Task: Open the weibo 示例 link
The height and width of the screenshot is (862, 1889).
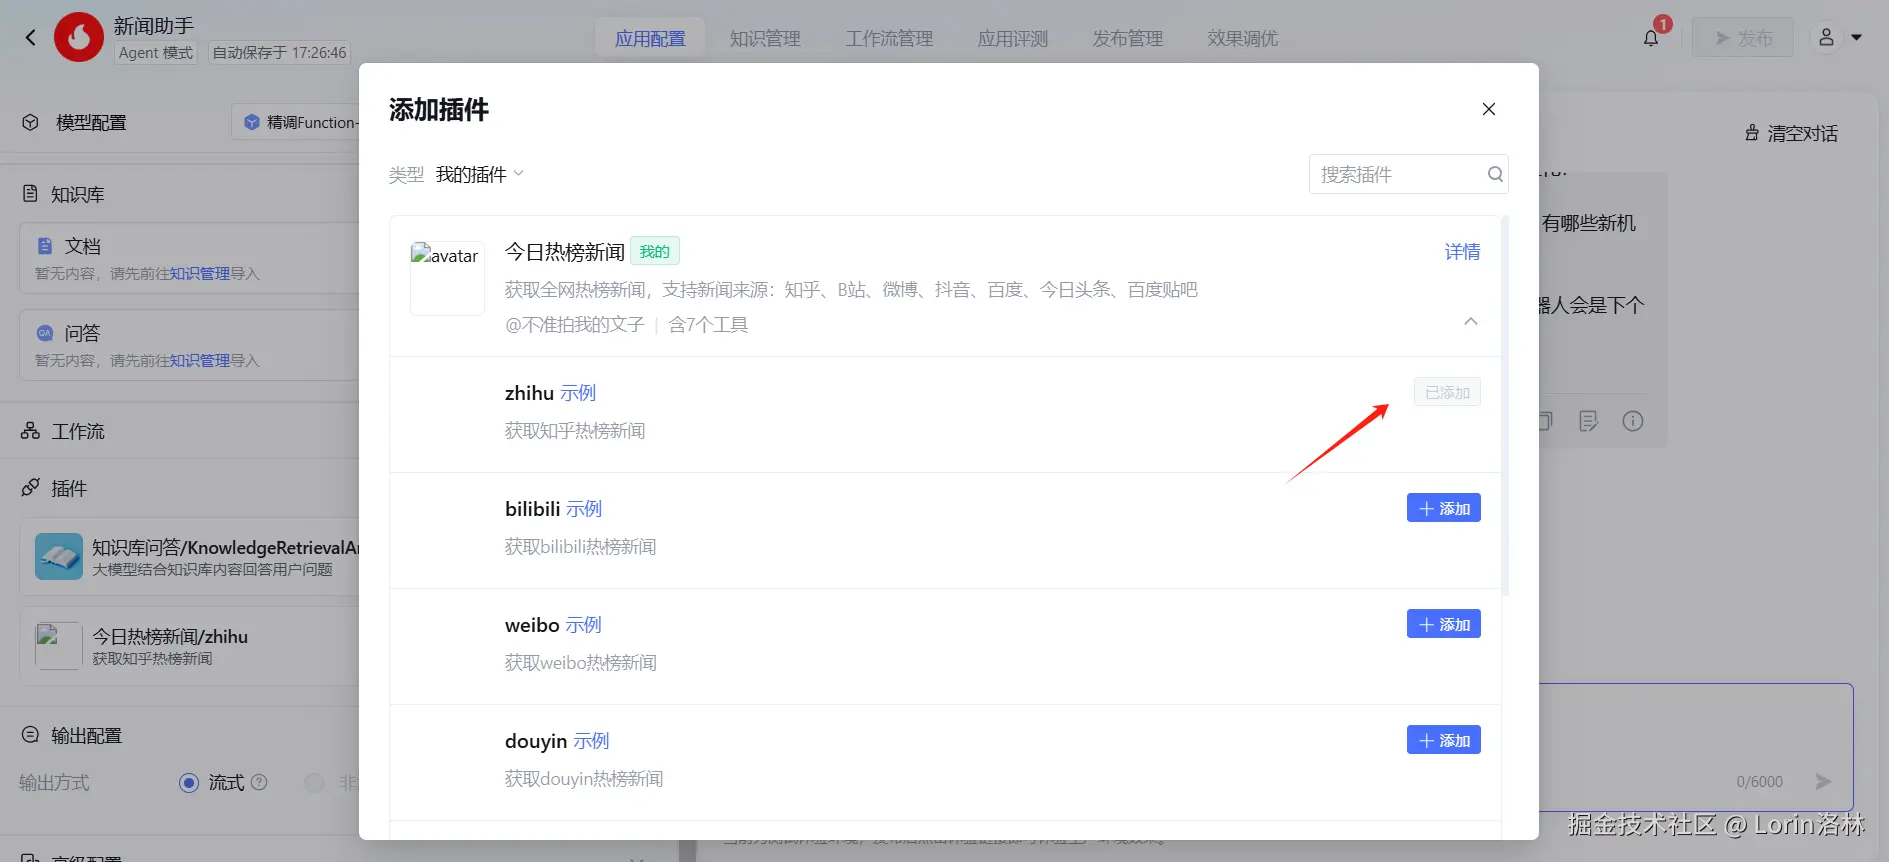Action: click(584, 625)
